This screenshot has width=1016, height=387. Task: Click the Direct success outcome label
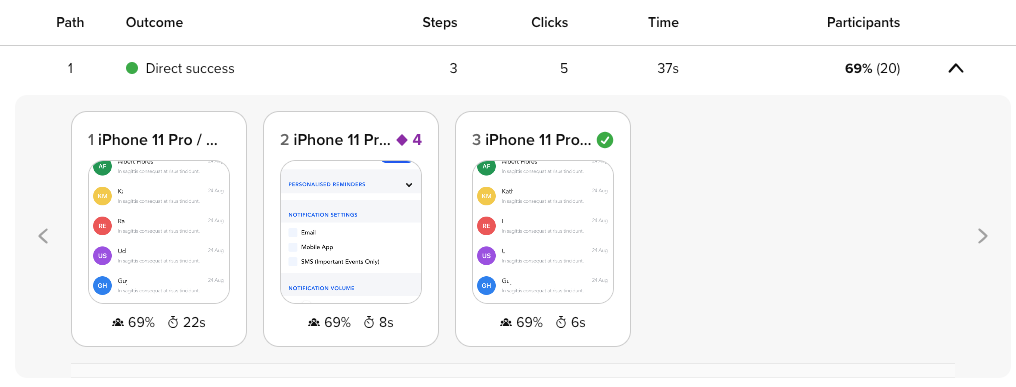pos(190,68)
